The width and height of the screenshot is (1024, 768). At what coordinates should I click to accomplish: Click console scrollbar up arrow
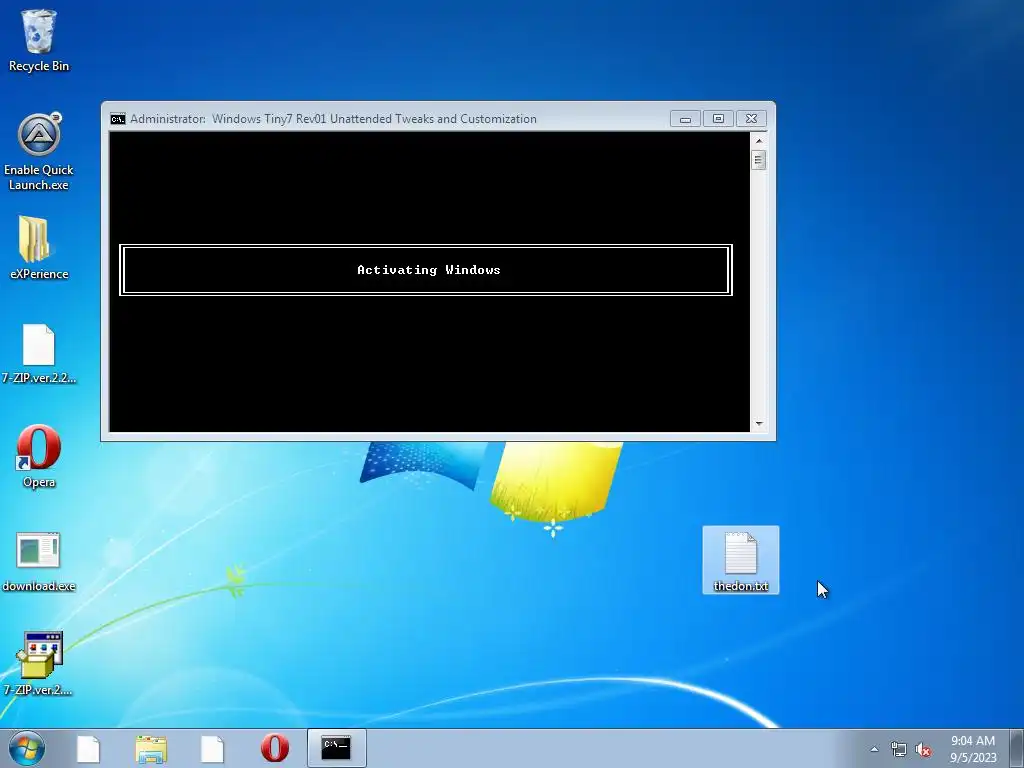tap(758, 140)
